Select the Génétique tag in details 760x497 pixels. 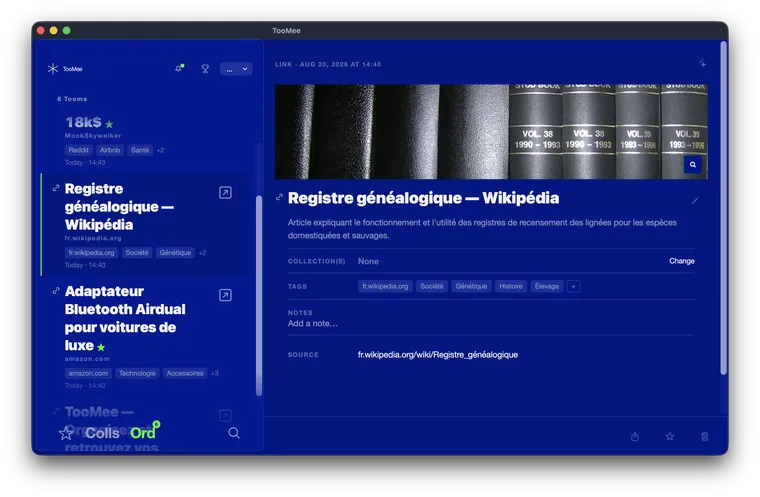tap(471, 287)
